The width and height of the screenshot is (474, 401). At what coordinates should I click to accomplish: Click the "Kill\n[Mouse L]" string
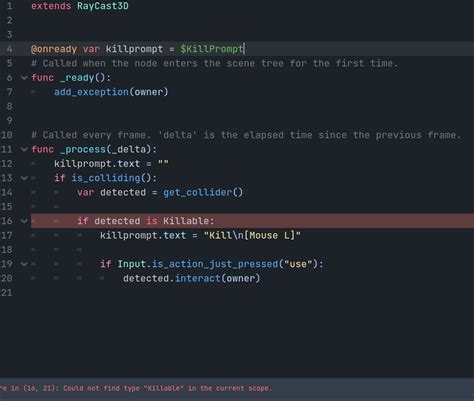click(x=252, y=236)
